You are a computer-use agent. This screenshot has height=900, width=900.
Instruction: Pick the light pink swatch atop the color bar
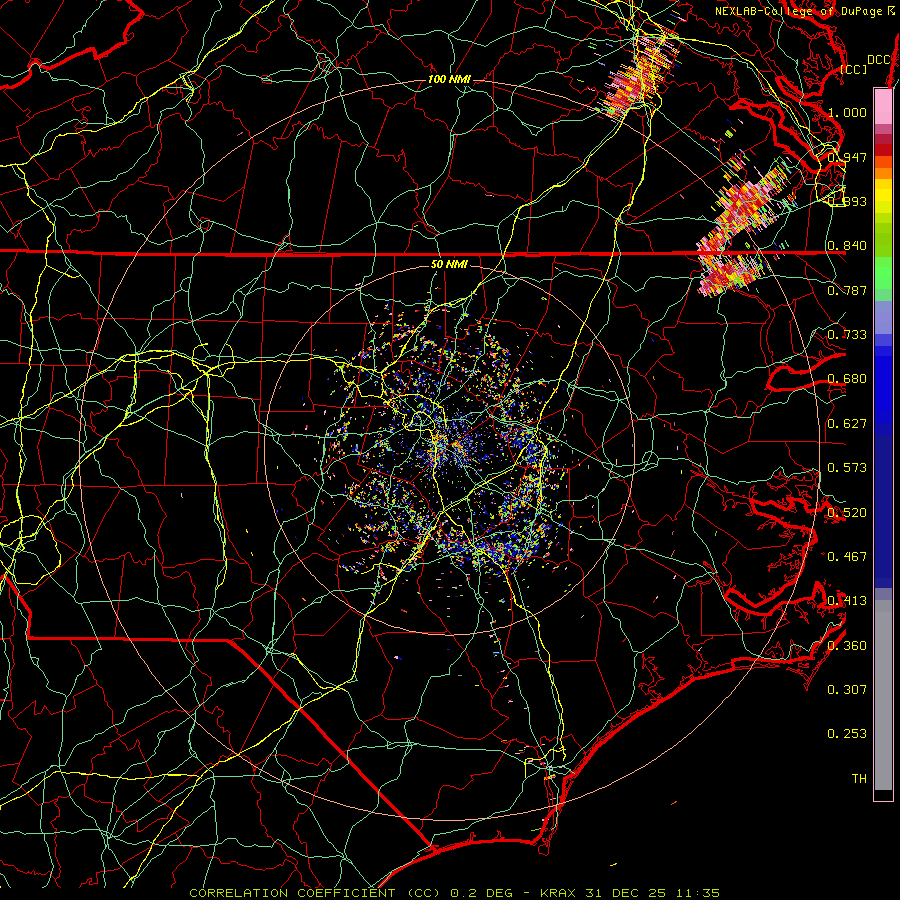(x=883, y=106)
